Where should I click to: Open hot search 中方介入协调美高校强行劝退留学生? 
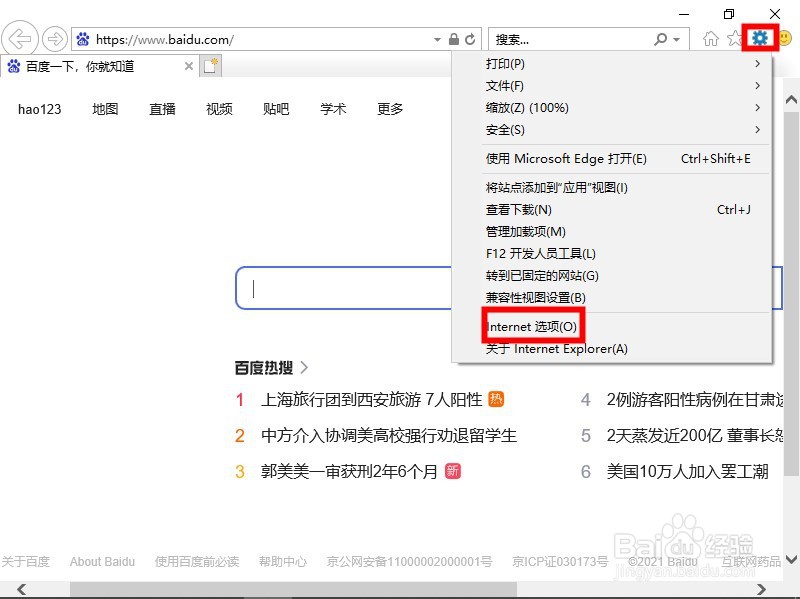tap(389, 435)
